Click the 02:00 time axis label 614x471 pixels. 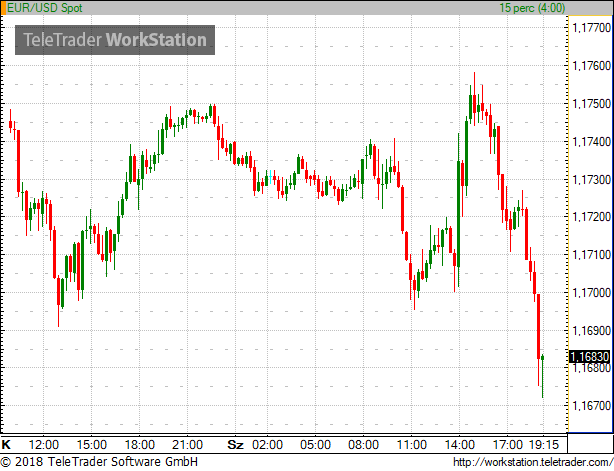(267, 445)
